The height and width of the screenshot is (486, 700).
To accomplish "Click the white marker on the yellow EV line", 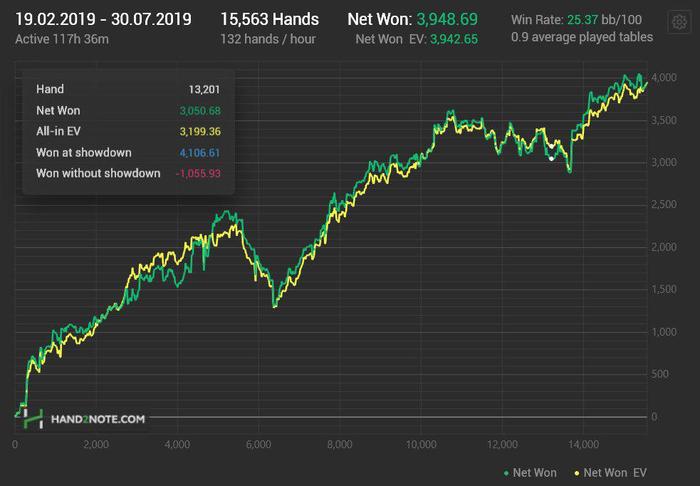I will pyautogui.click(x=551, y=146).
